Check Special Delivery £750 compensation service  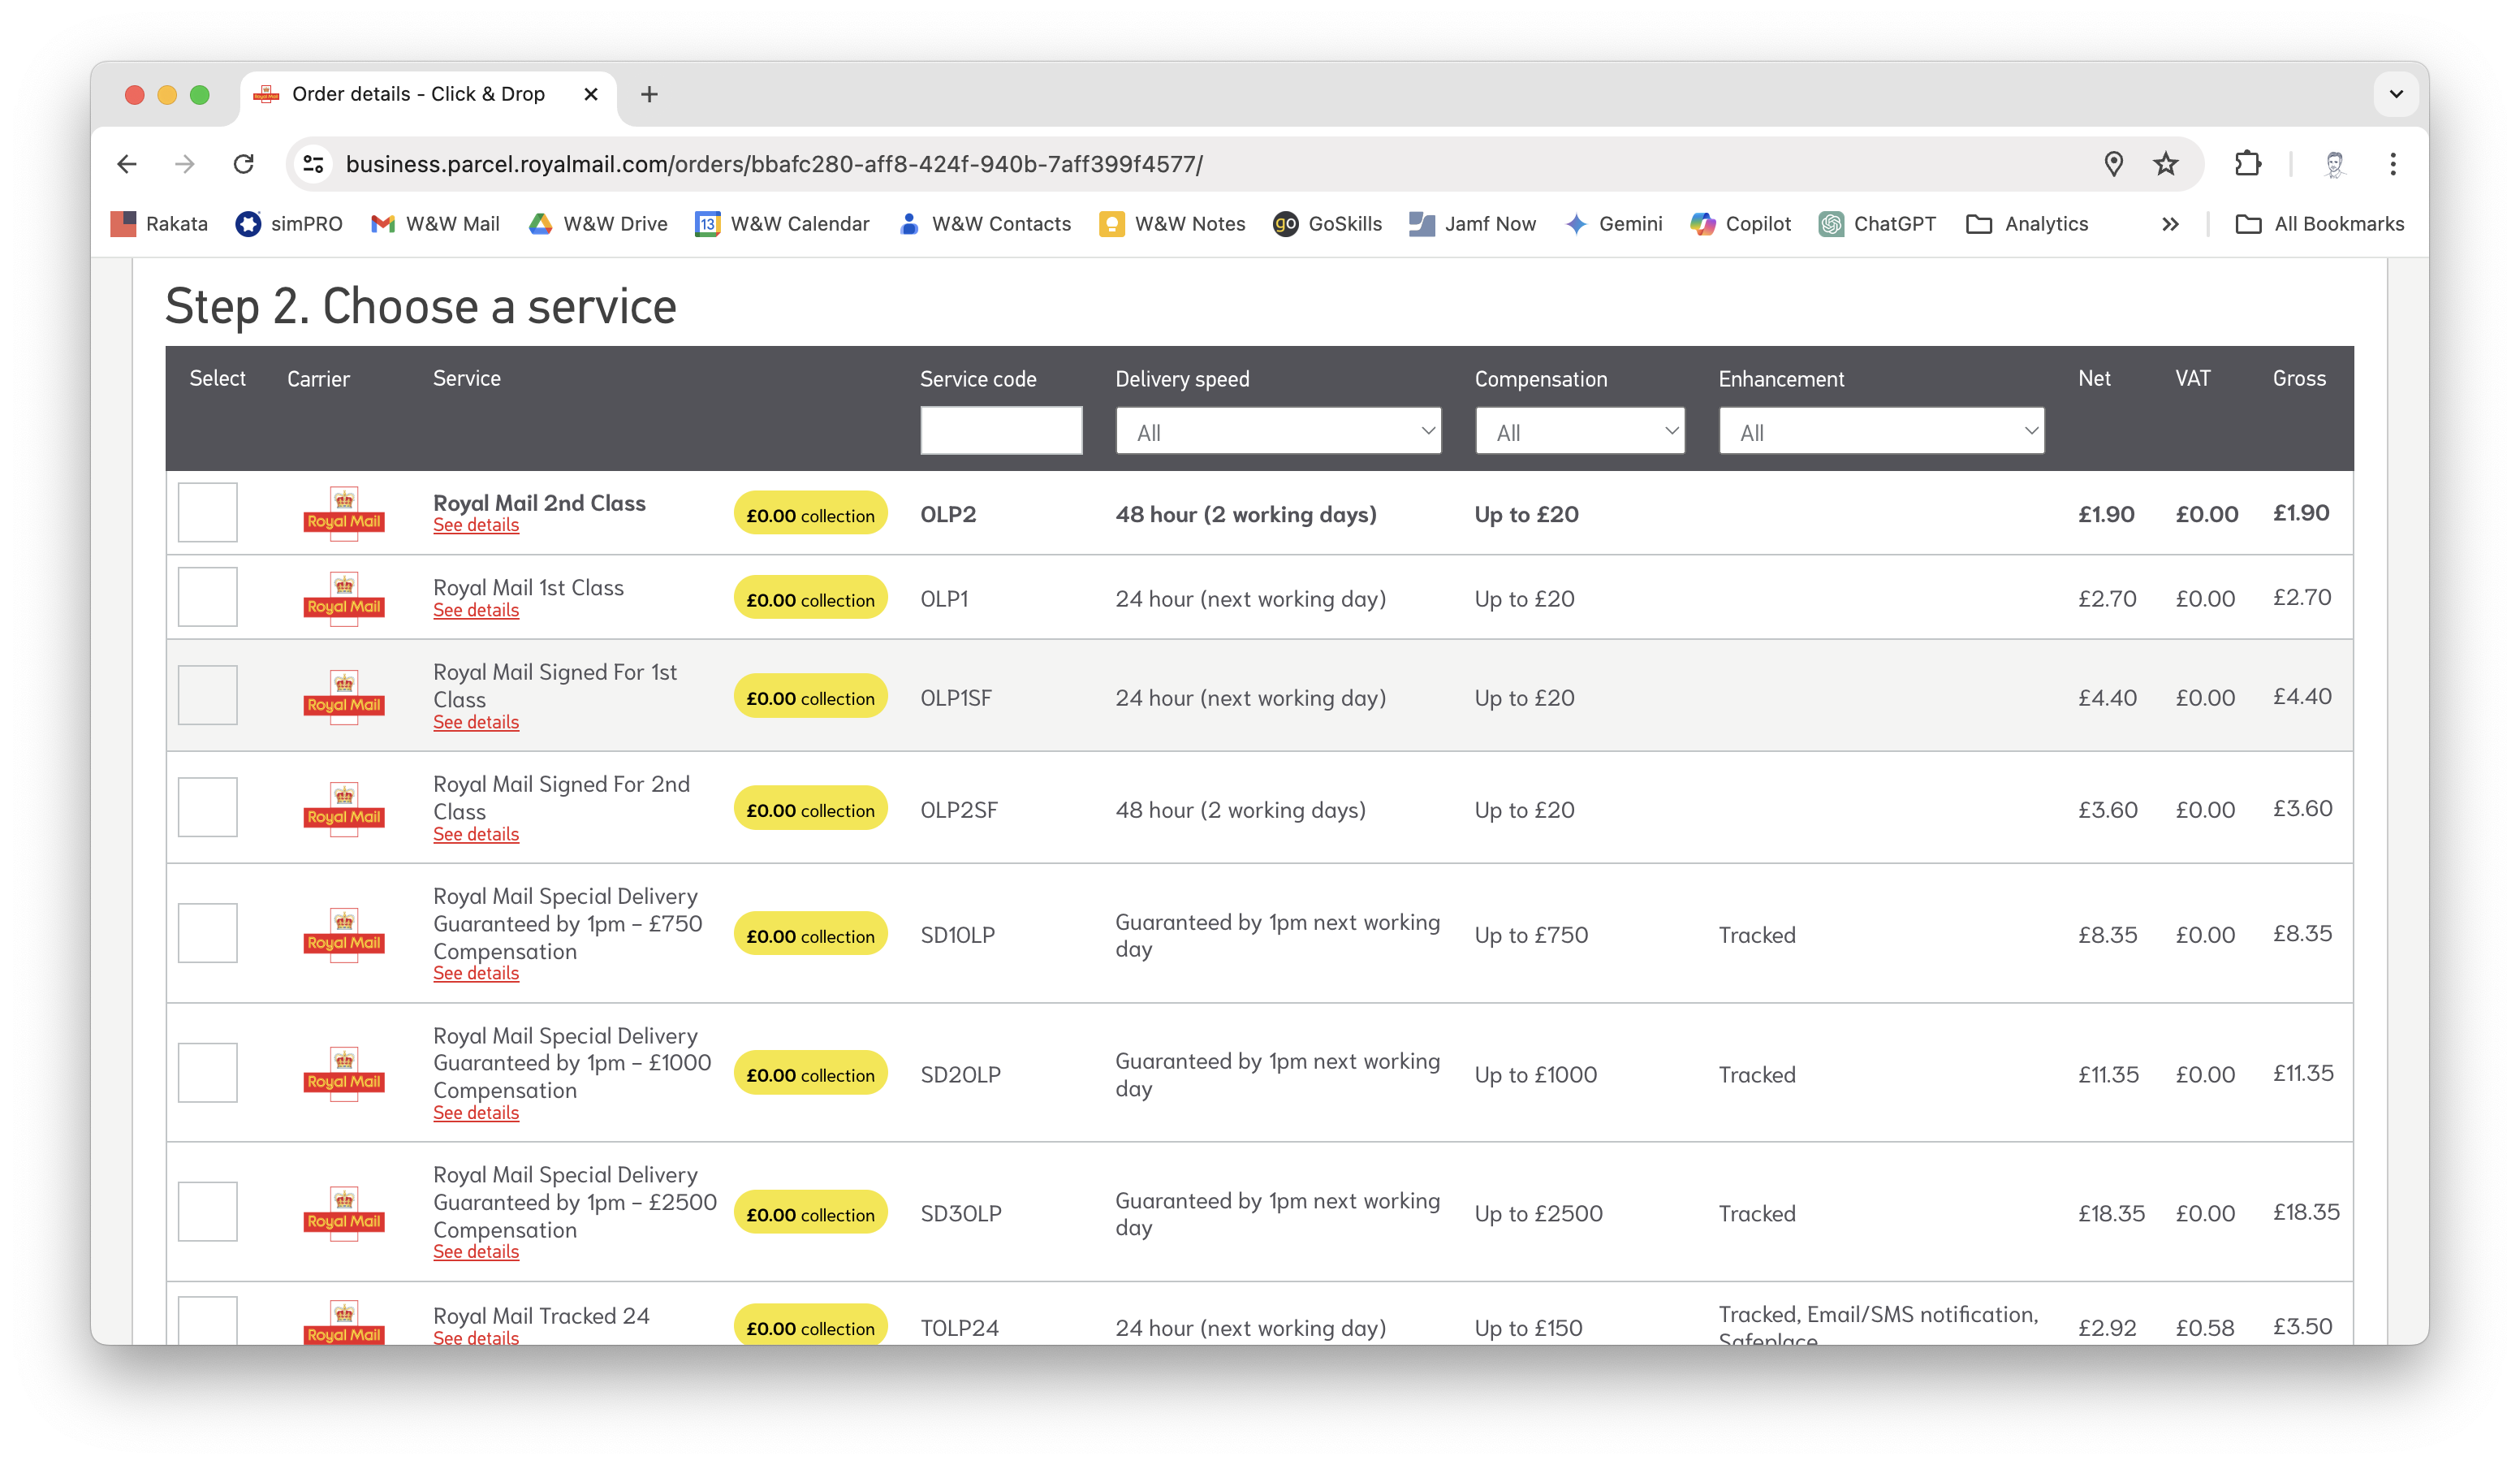(207, 933)
